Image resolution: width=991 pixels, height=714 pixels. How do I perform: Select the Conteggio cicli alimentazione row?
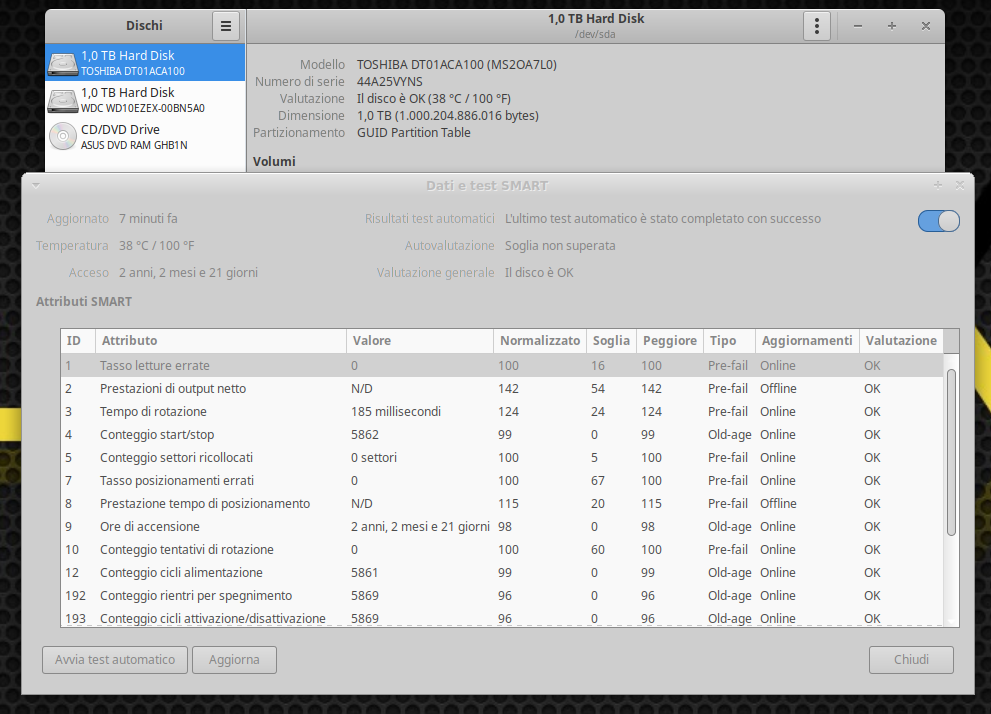click(x=502, y=572)
